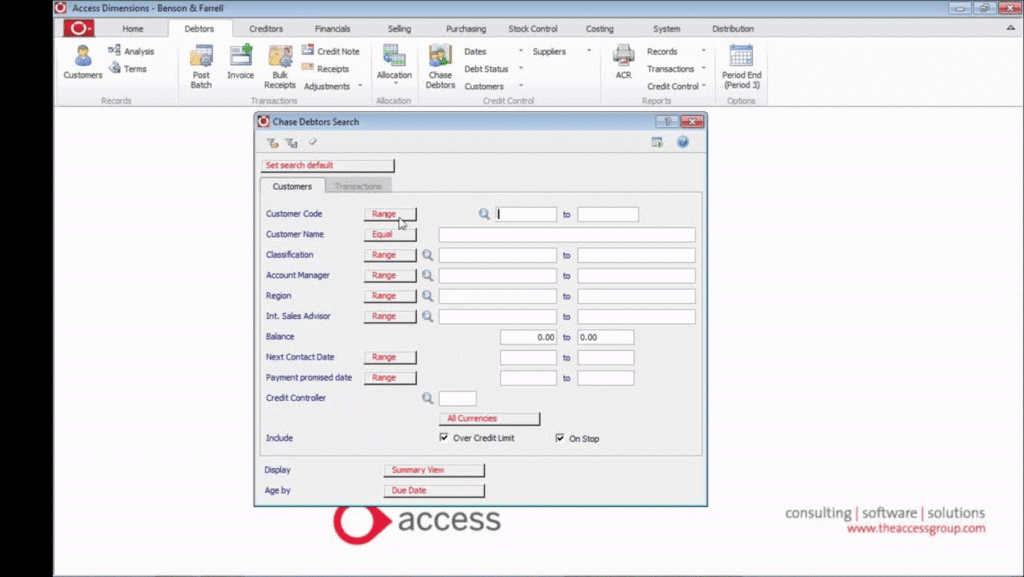
Task: Open the Transactions tab in dialog
Action: [x=358, y=186]
